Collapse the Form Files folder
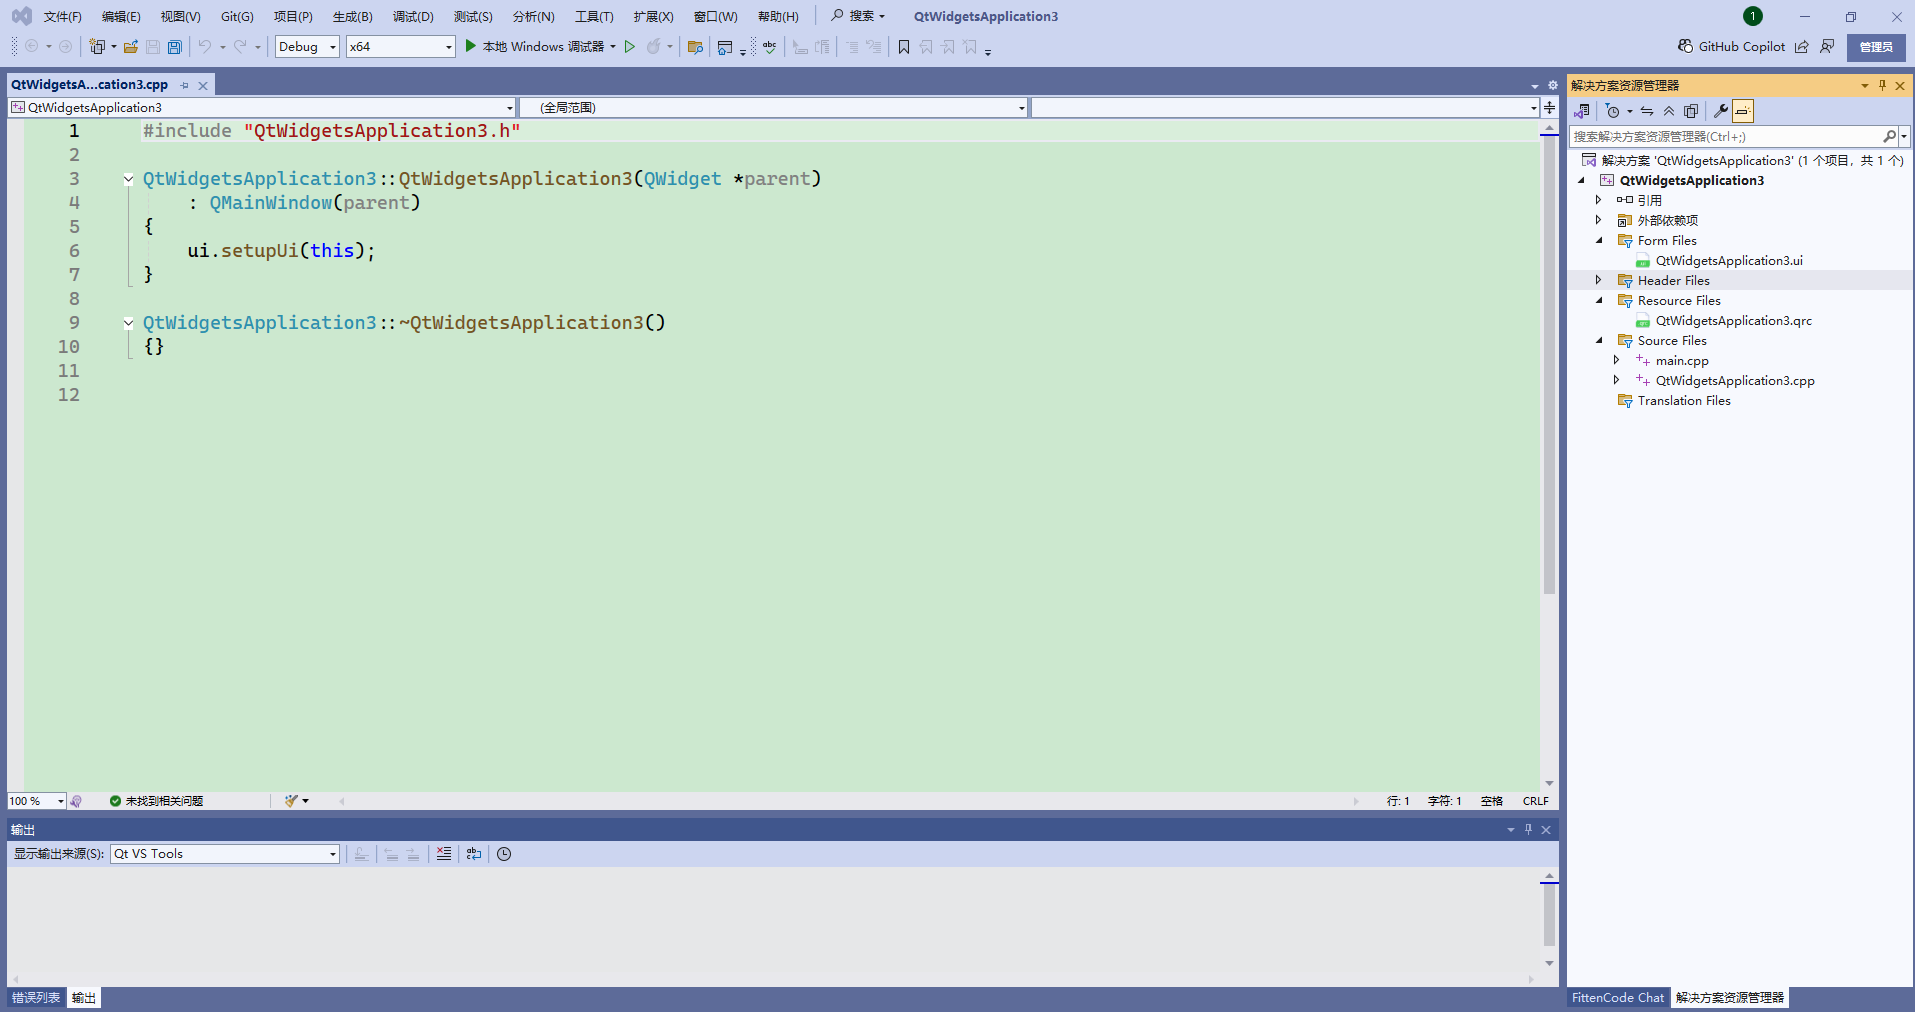Image resolution: width=1915 pixels, height=1012 pixels. [1600, 240]
